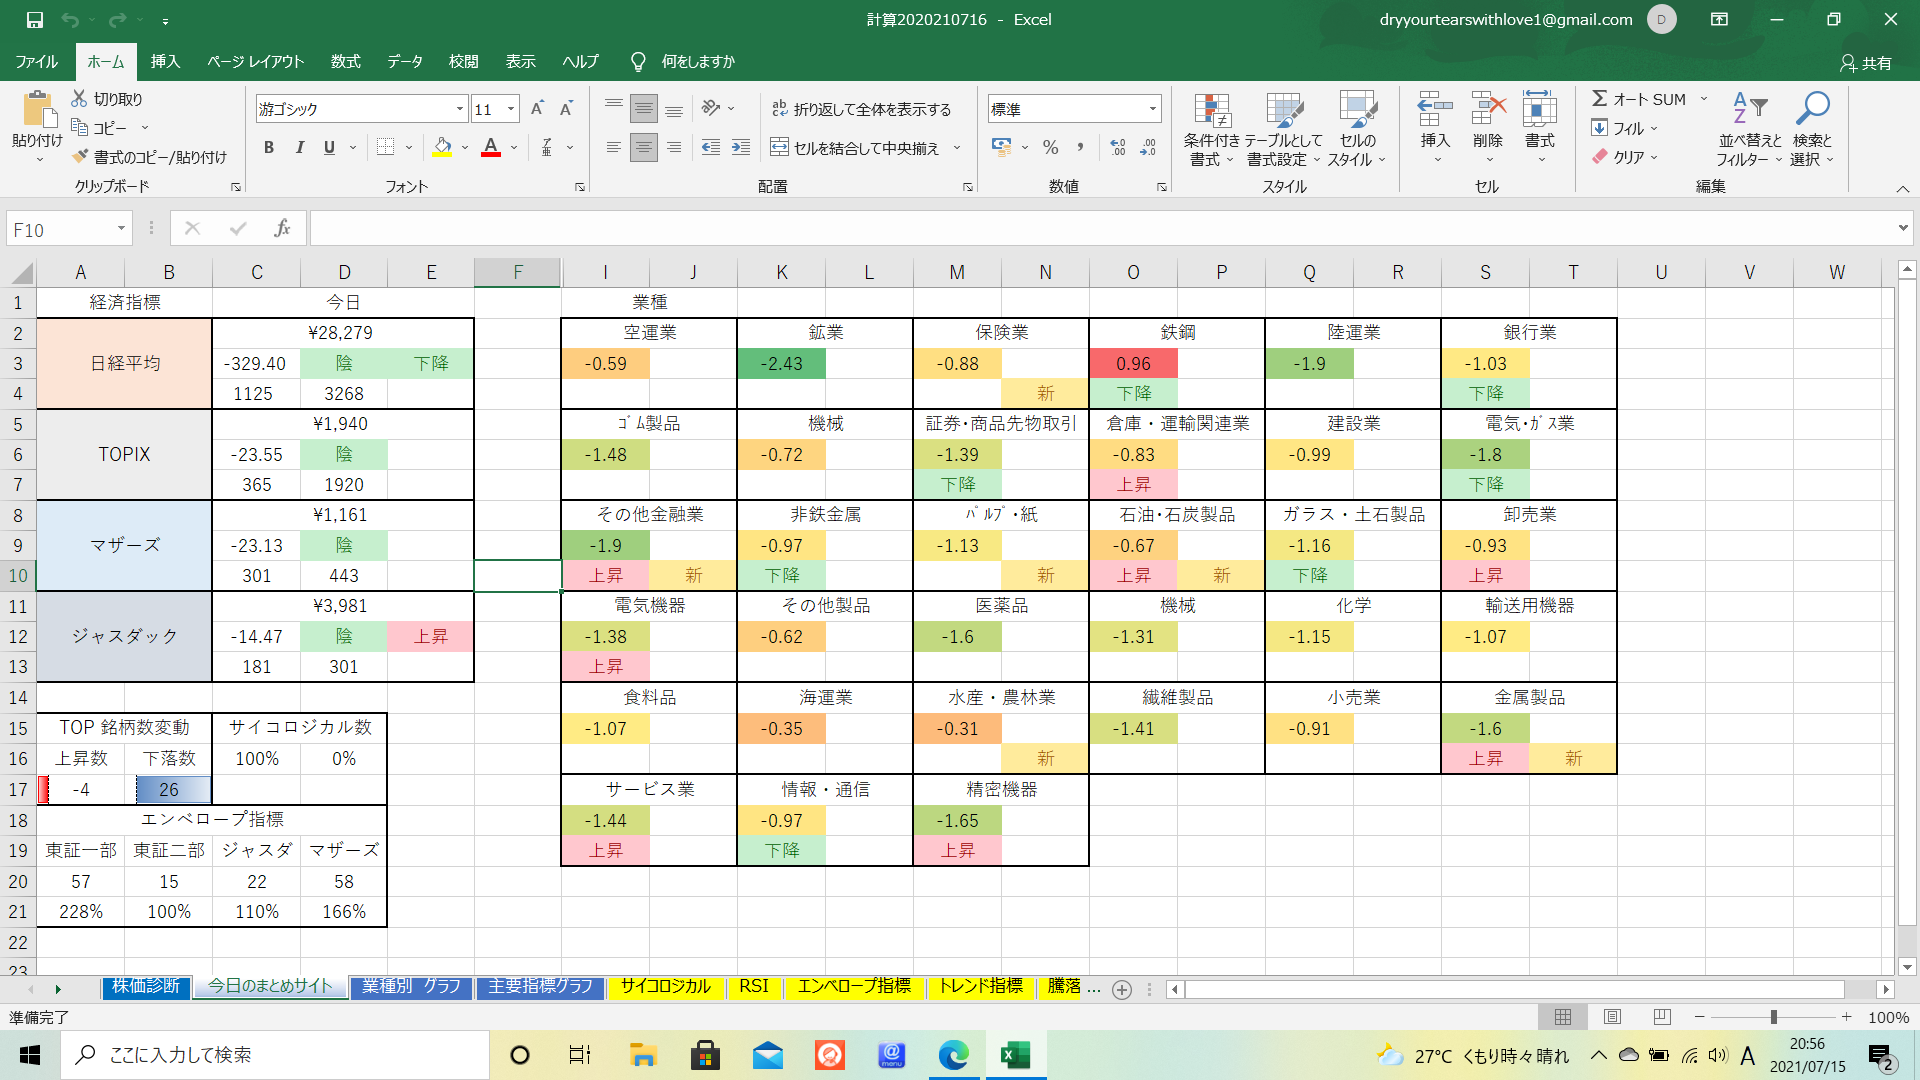This screenshot has width=1920, height=1080.
Task: Click the increase indent icon
Action: click(741, 148)
